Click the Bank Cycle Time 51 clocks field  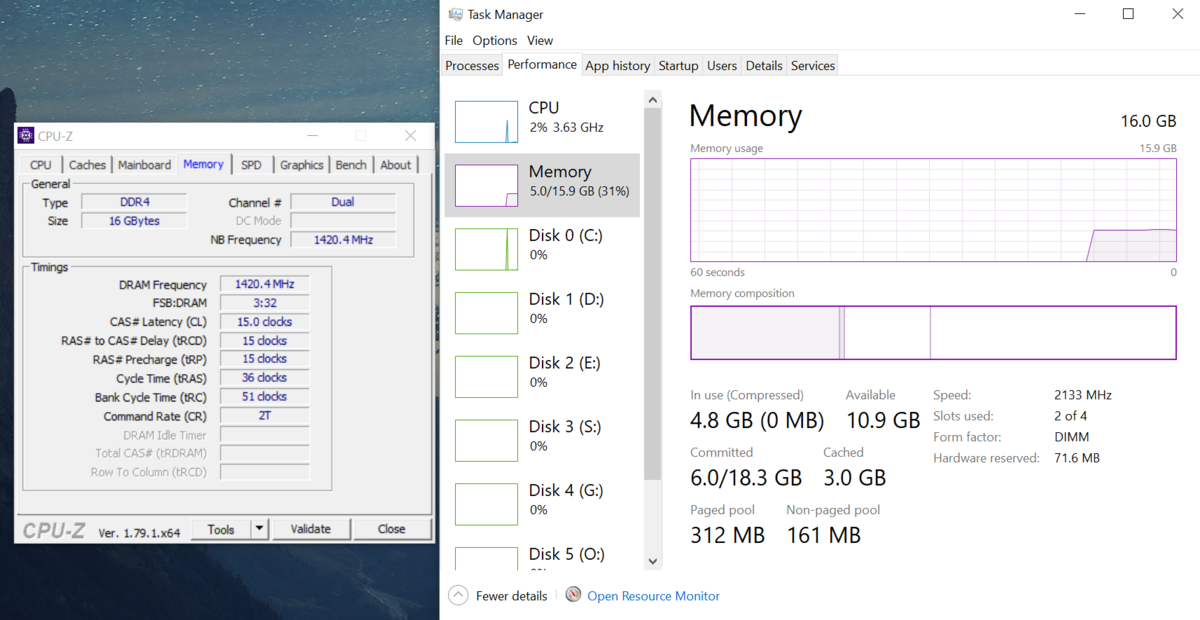(264, 397)
